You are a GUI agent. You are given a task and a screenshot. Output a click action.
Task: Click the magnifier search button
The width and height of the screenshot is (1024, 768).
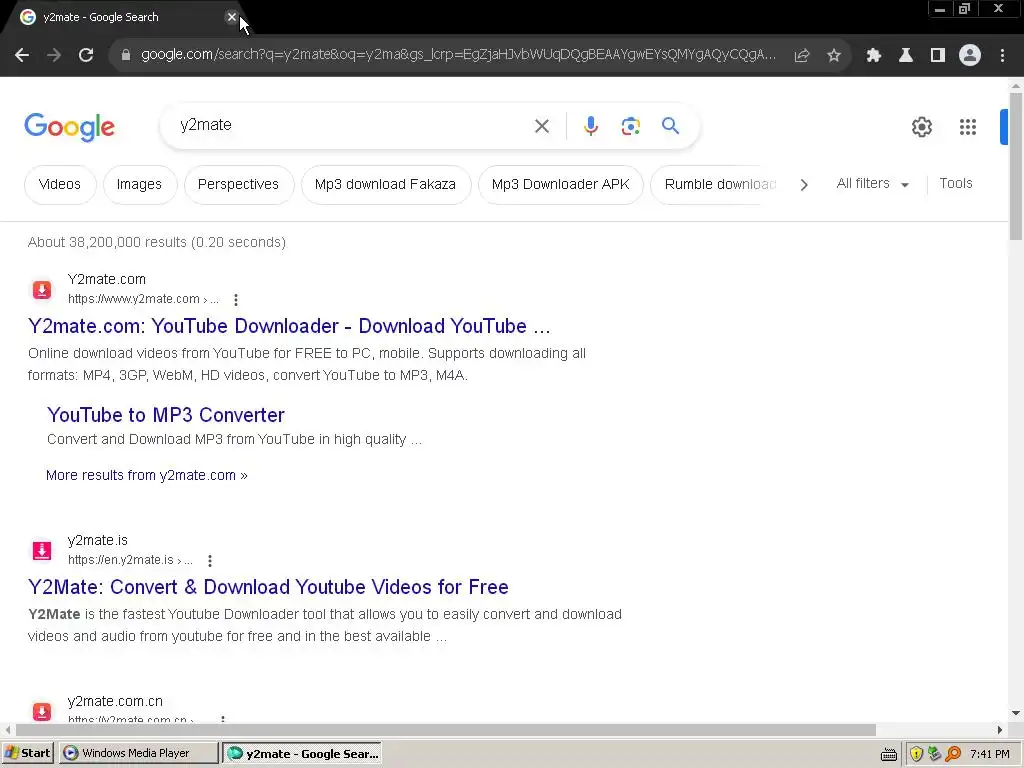[671, 125]
